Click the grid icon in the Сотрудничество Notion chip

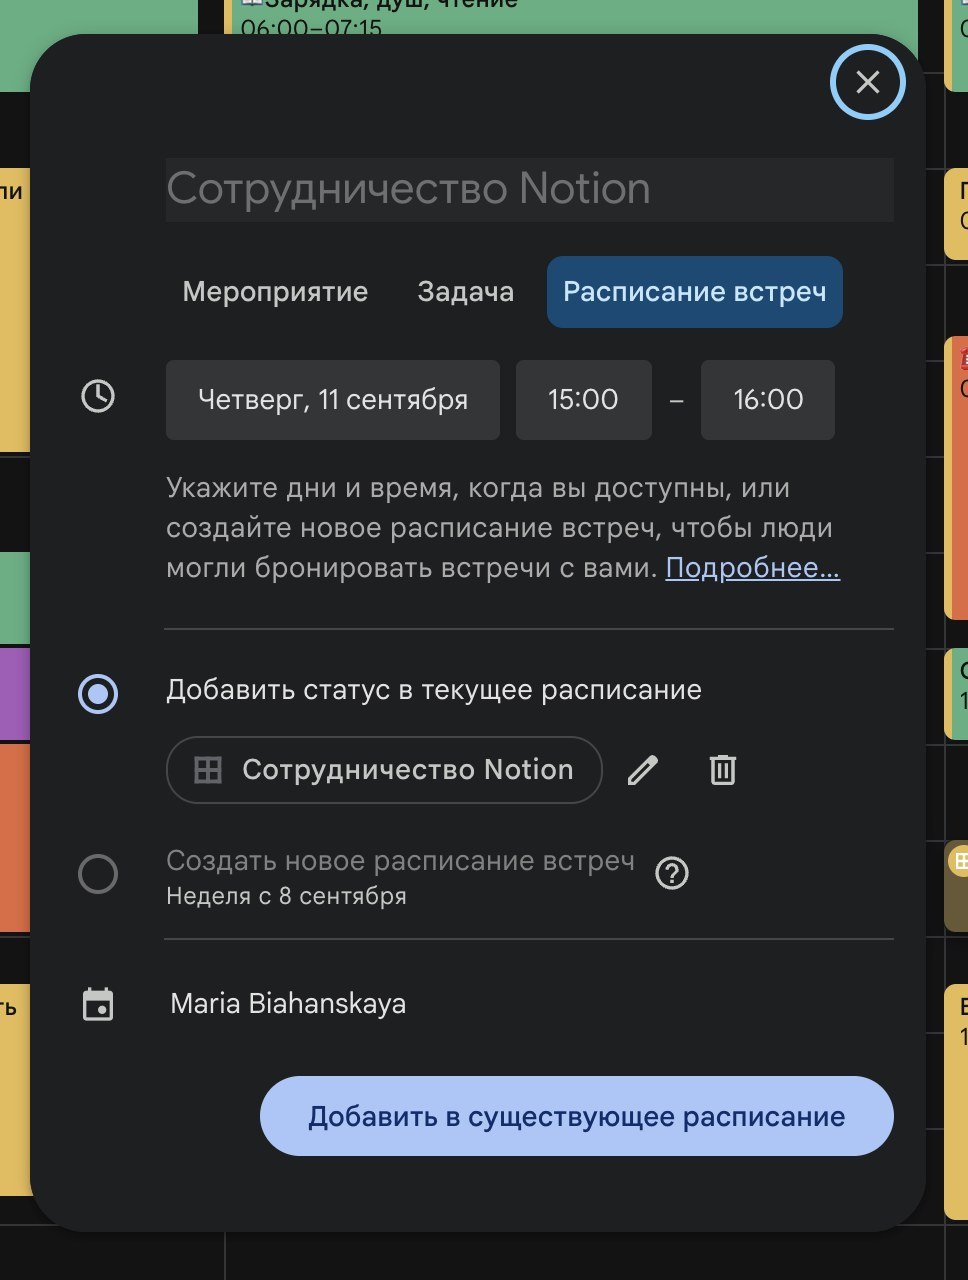point(208,770)
